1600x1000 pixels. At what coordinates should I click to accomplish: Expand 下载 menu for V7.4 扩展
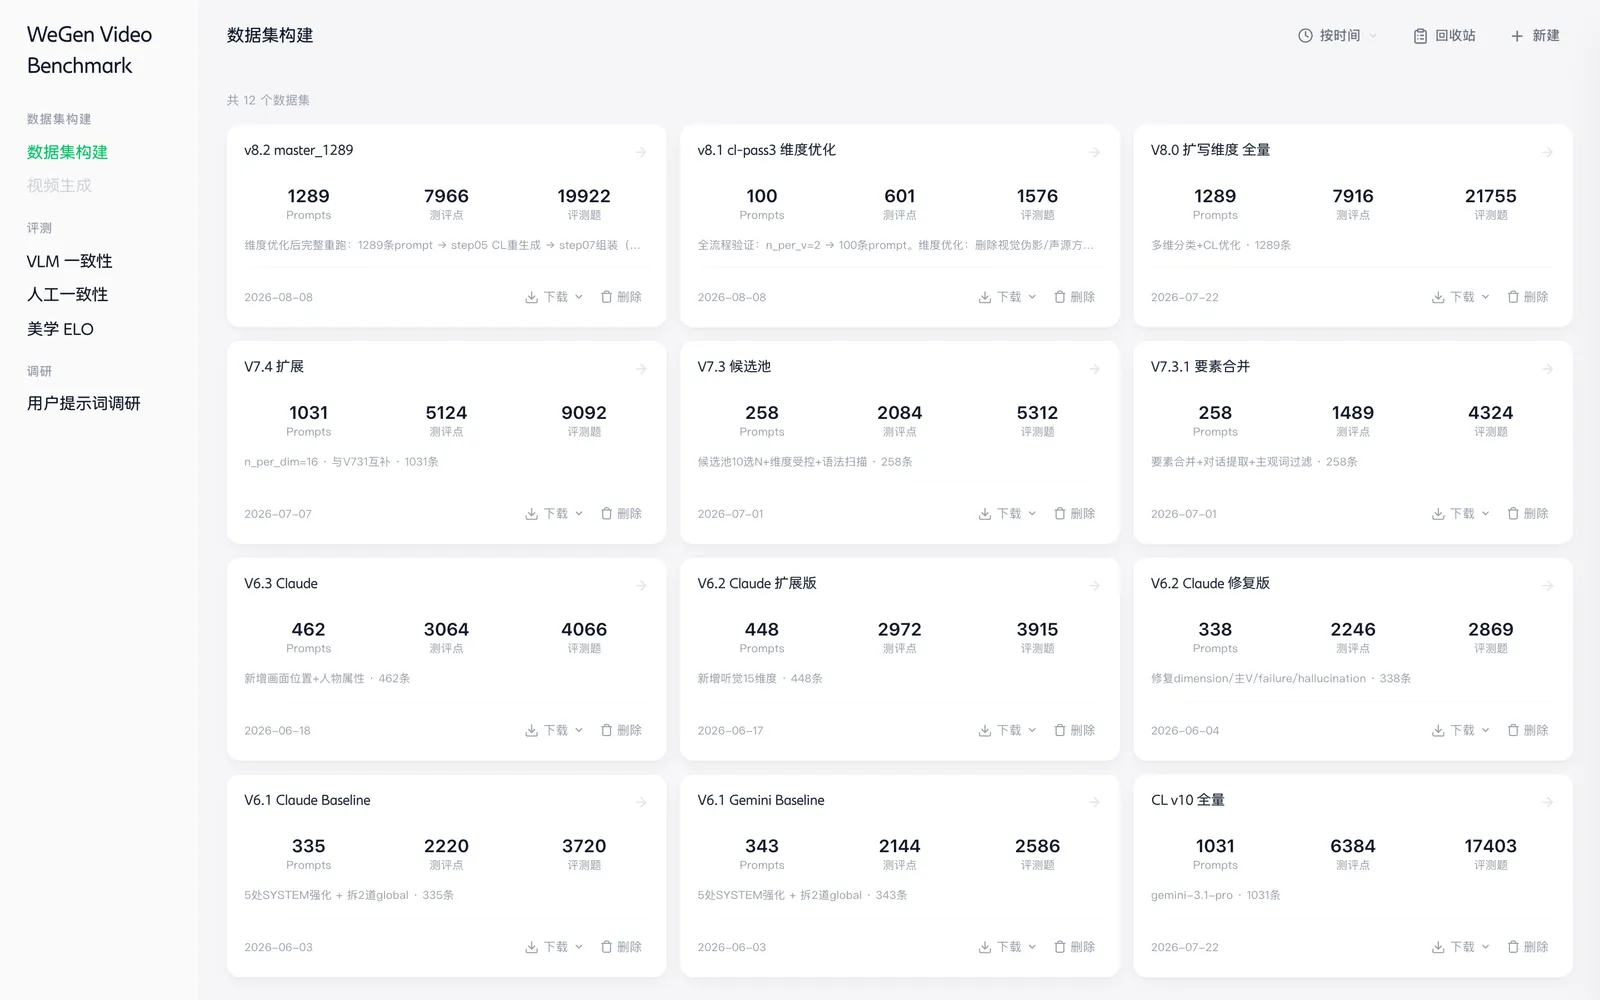click(554, 514)
